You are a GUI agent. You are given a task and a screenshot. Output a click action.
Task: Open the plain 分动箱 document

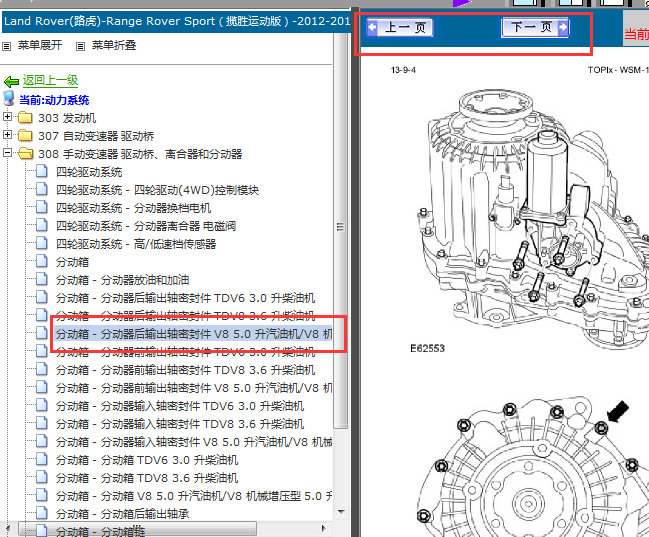pyautogui.click(x=72, y=262)
